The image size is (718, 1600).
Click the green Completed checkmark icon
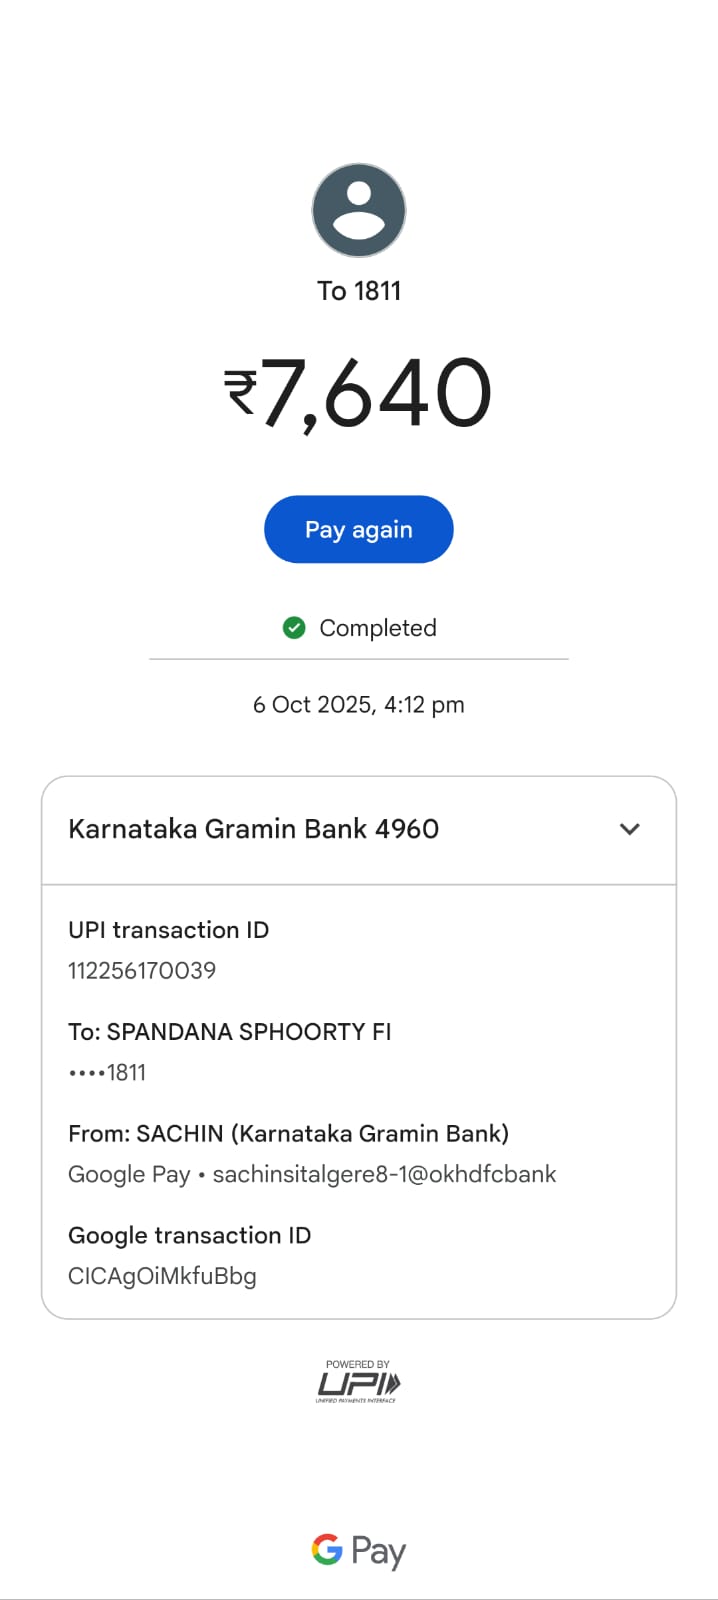pos(294,628)
